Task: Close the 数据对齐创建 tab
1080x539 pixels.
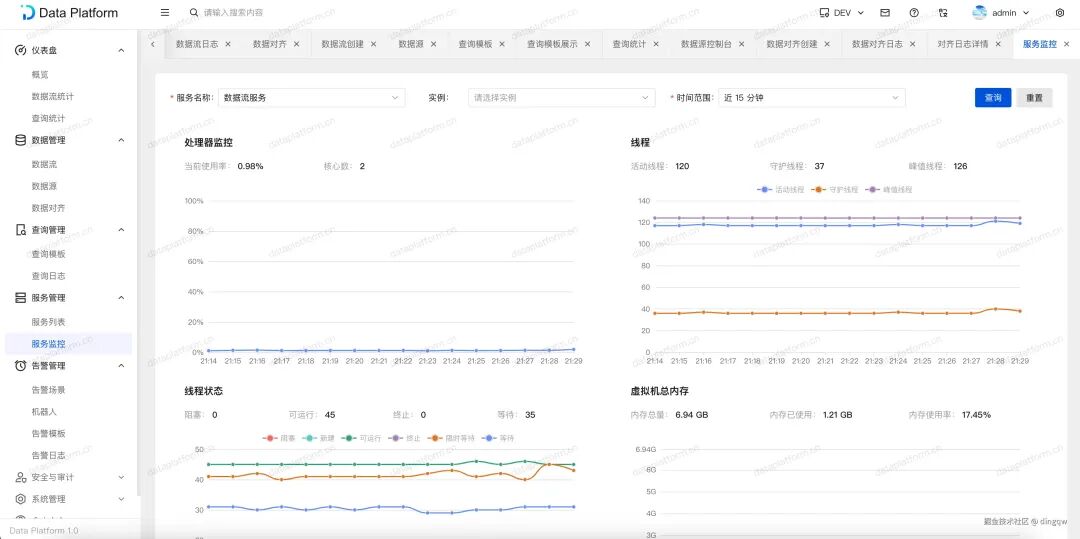Action: pos(827,43)
